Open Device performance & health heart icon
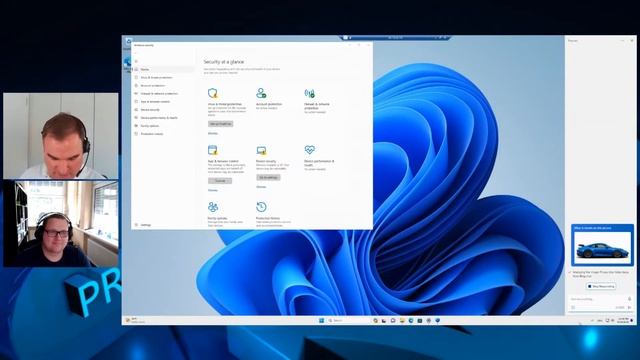640x360 pixels. (x=310, y=150)
